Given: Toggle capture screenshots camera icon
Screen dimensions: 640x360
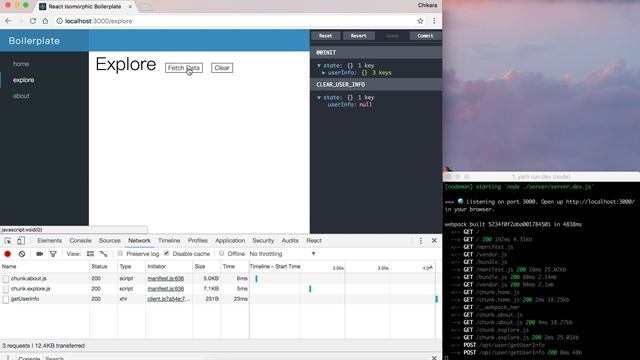Looking at the screenshot, I should pos(40,254).
